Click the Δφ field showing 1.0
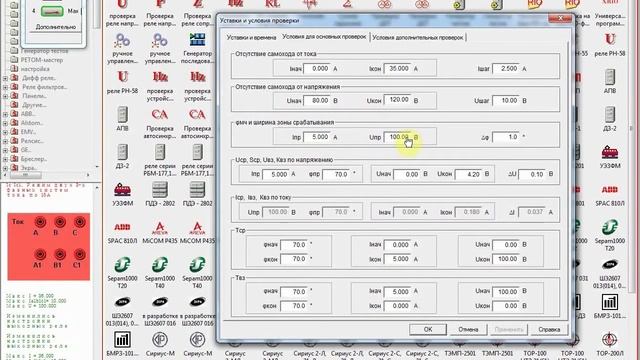 [x=506, y=137]
